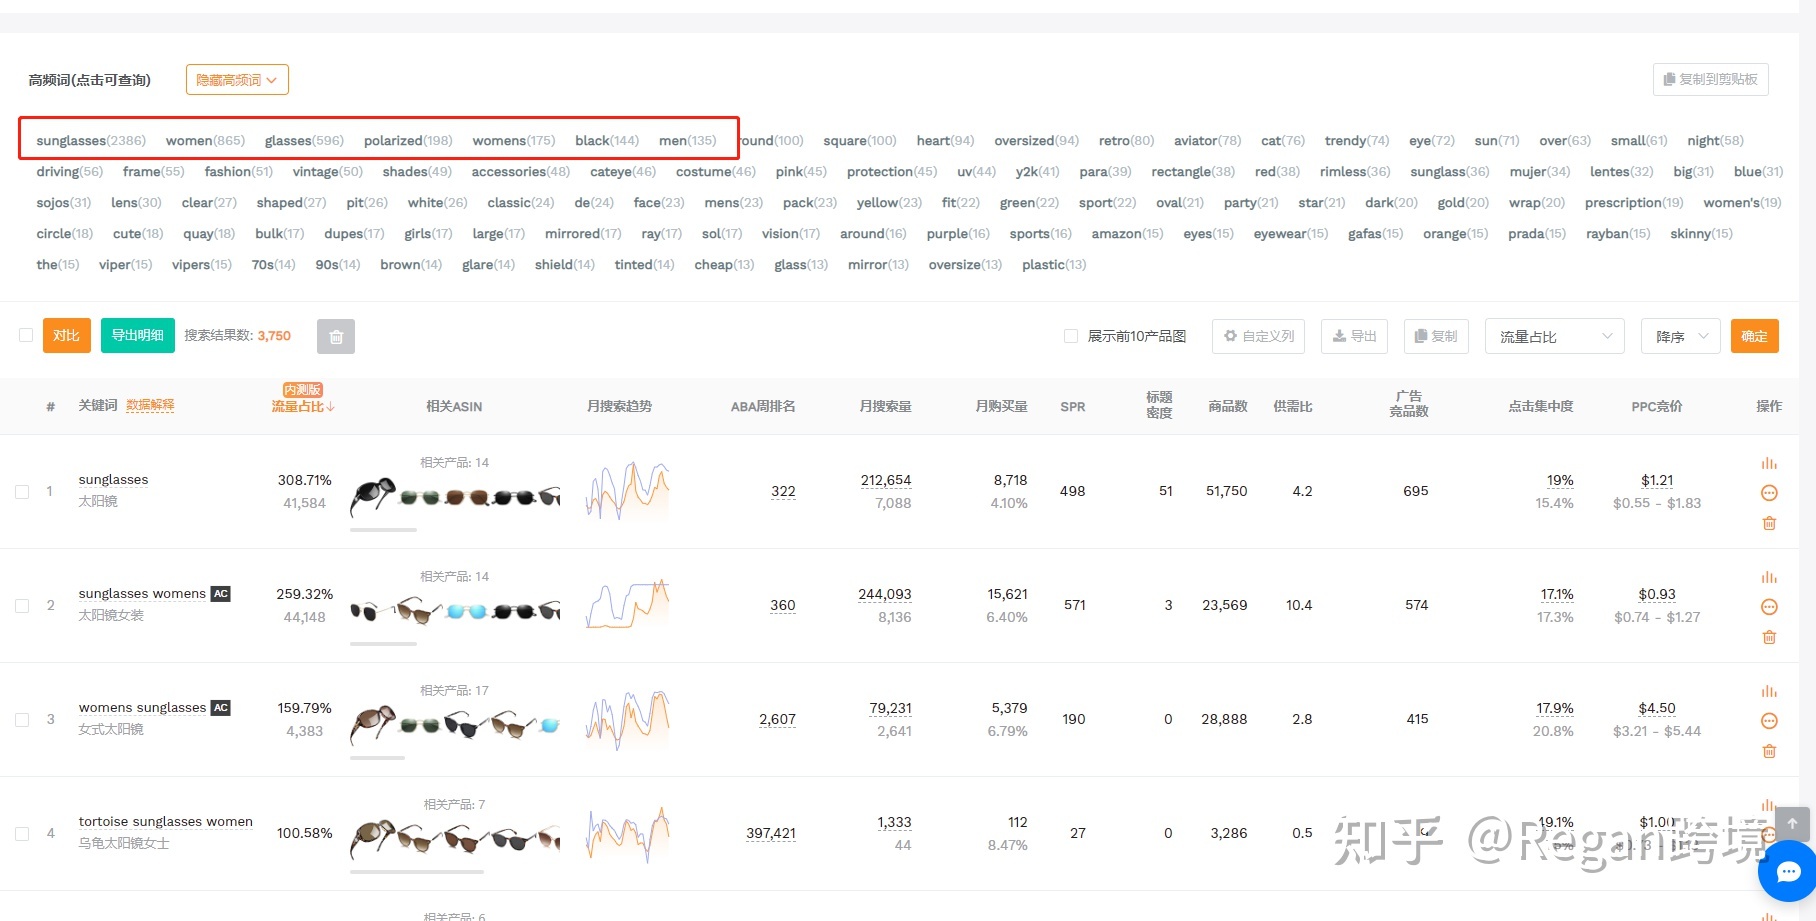Click the scroll-to-top arrow button

click(x=1792, y=824)
